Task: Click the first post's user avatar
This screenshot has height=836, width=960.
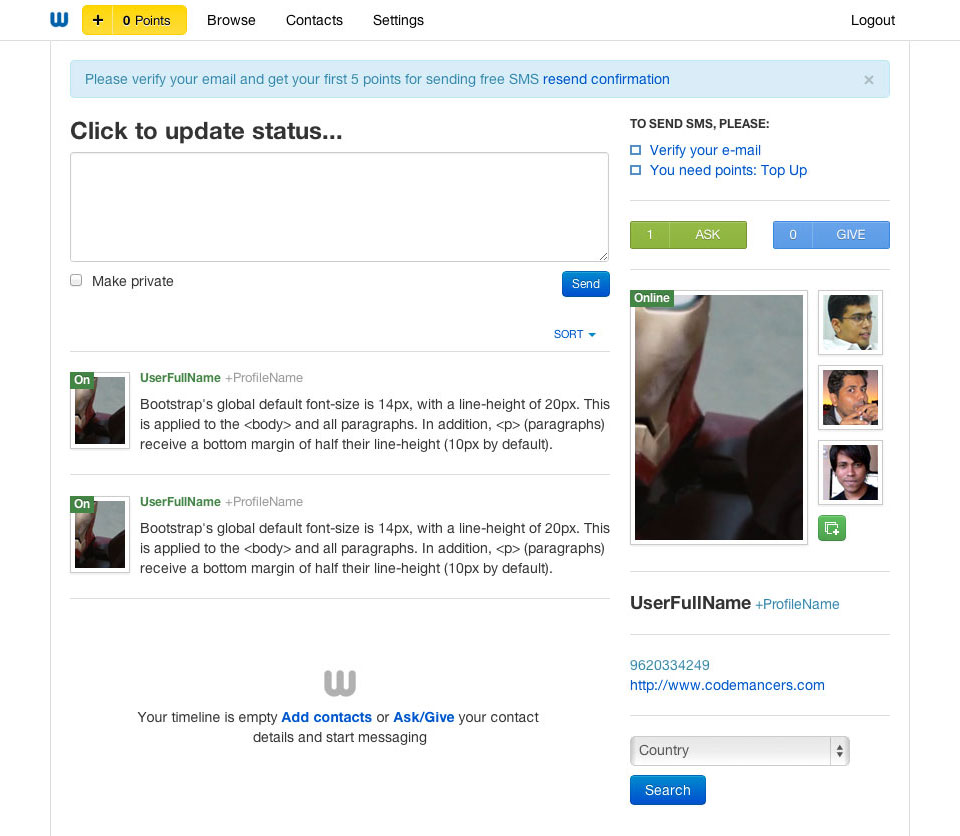Action: point(100,410)
